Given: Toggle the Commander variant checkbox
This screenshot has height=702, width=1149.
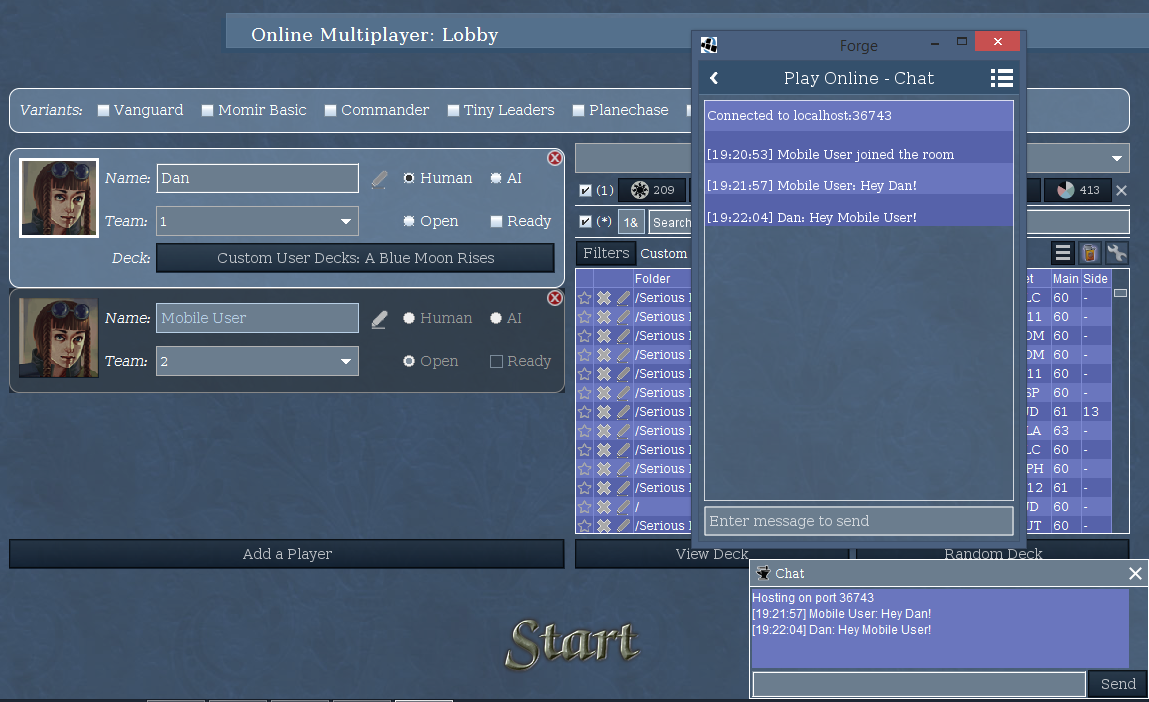Looking at the screenshot, I should 330,111.
